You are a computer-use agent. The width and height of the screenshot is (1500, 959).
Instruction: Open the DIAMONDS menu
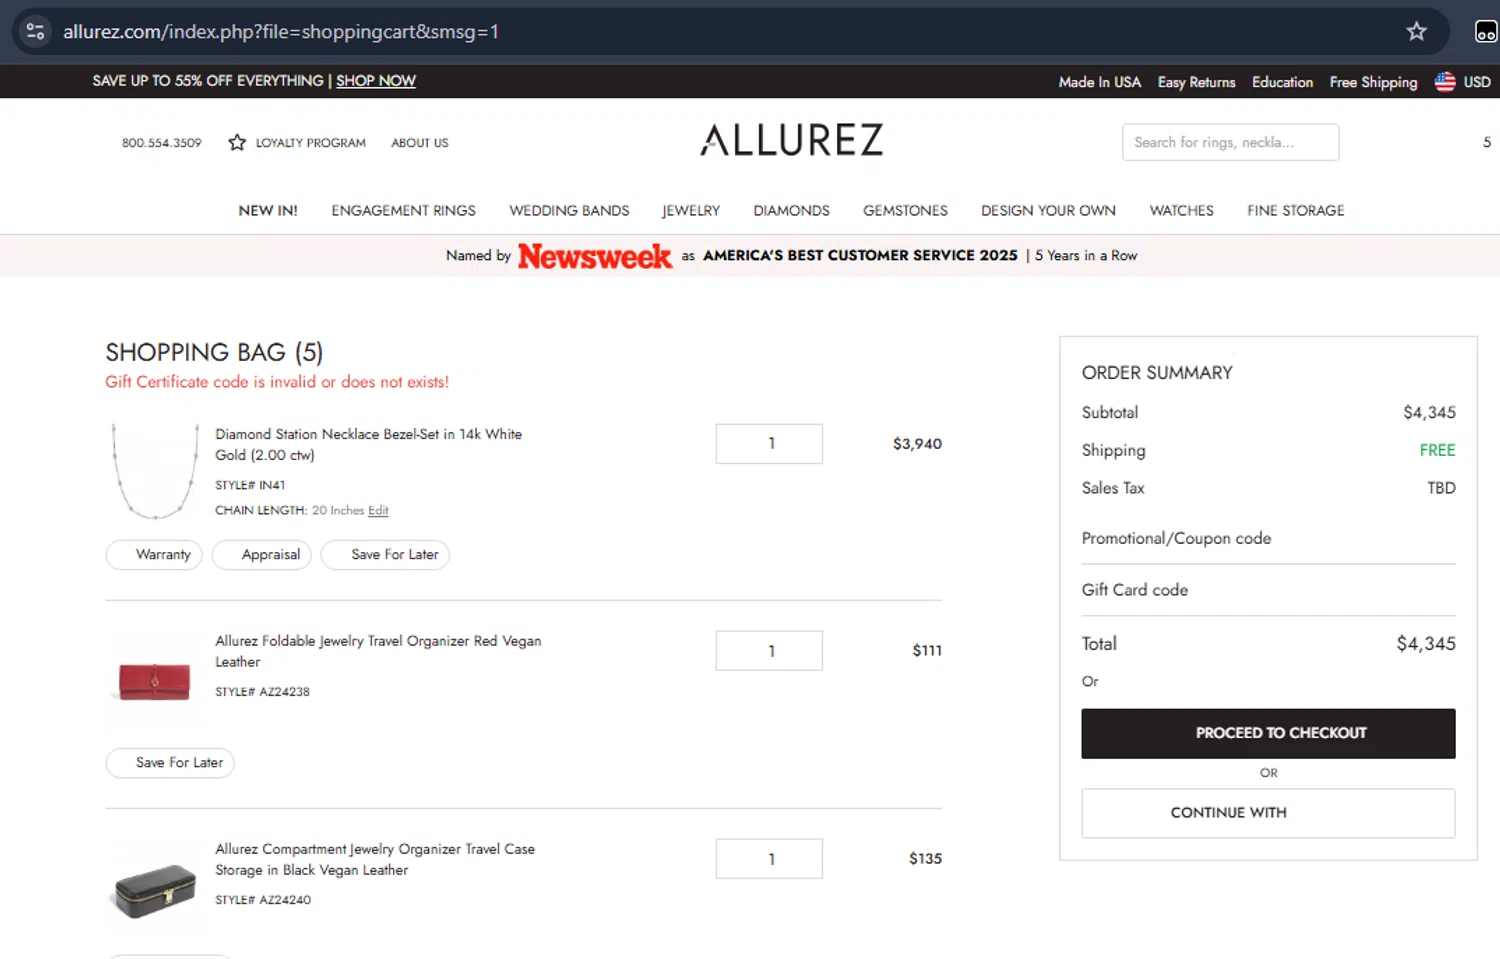pyautogui.click(x=791, y=210)
